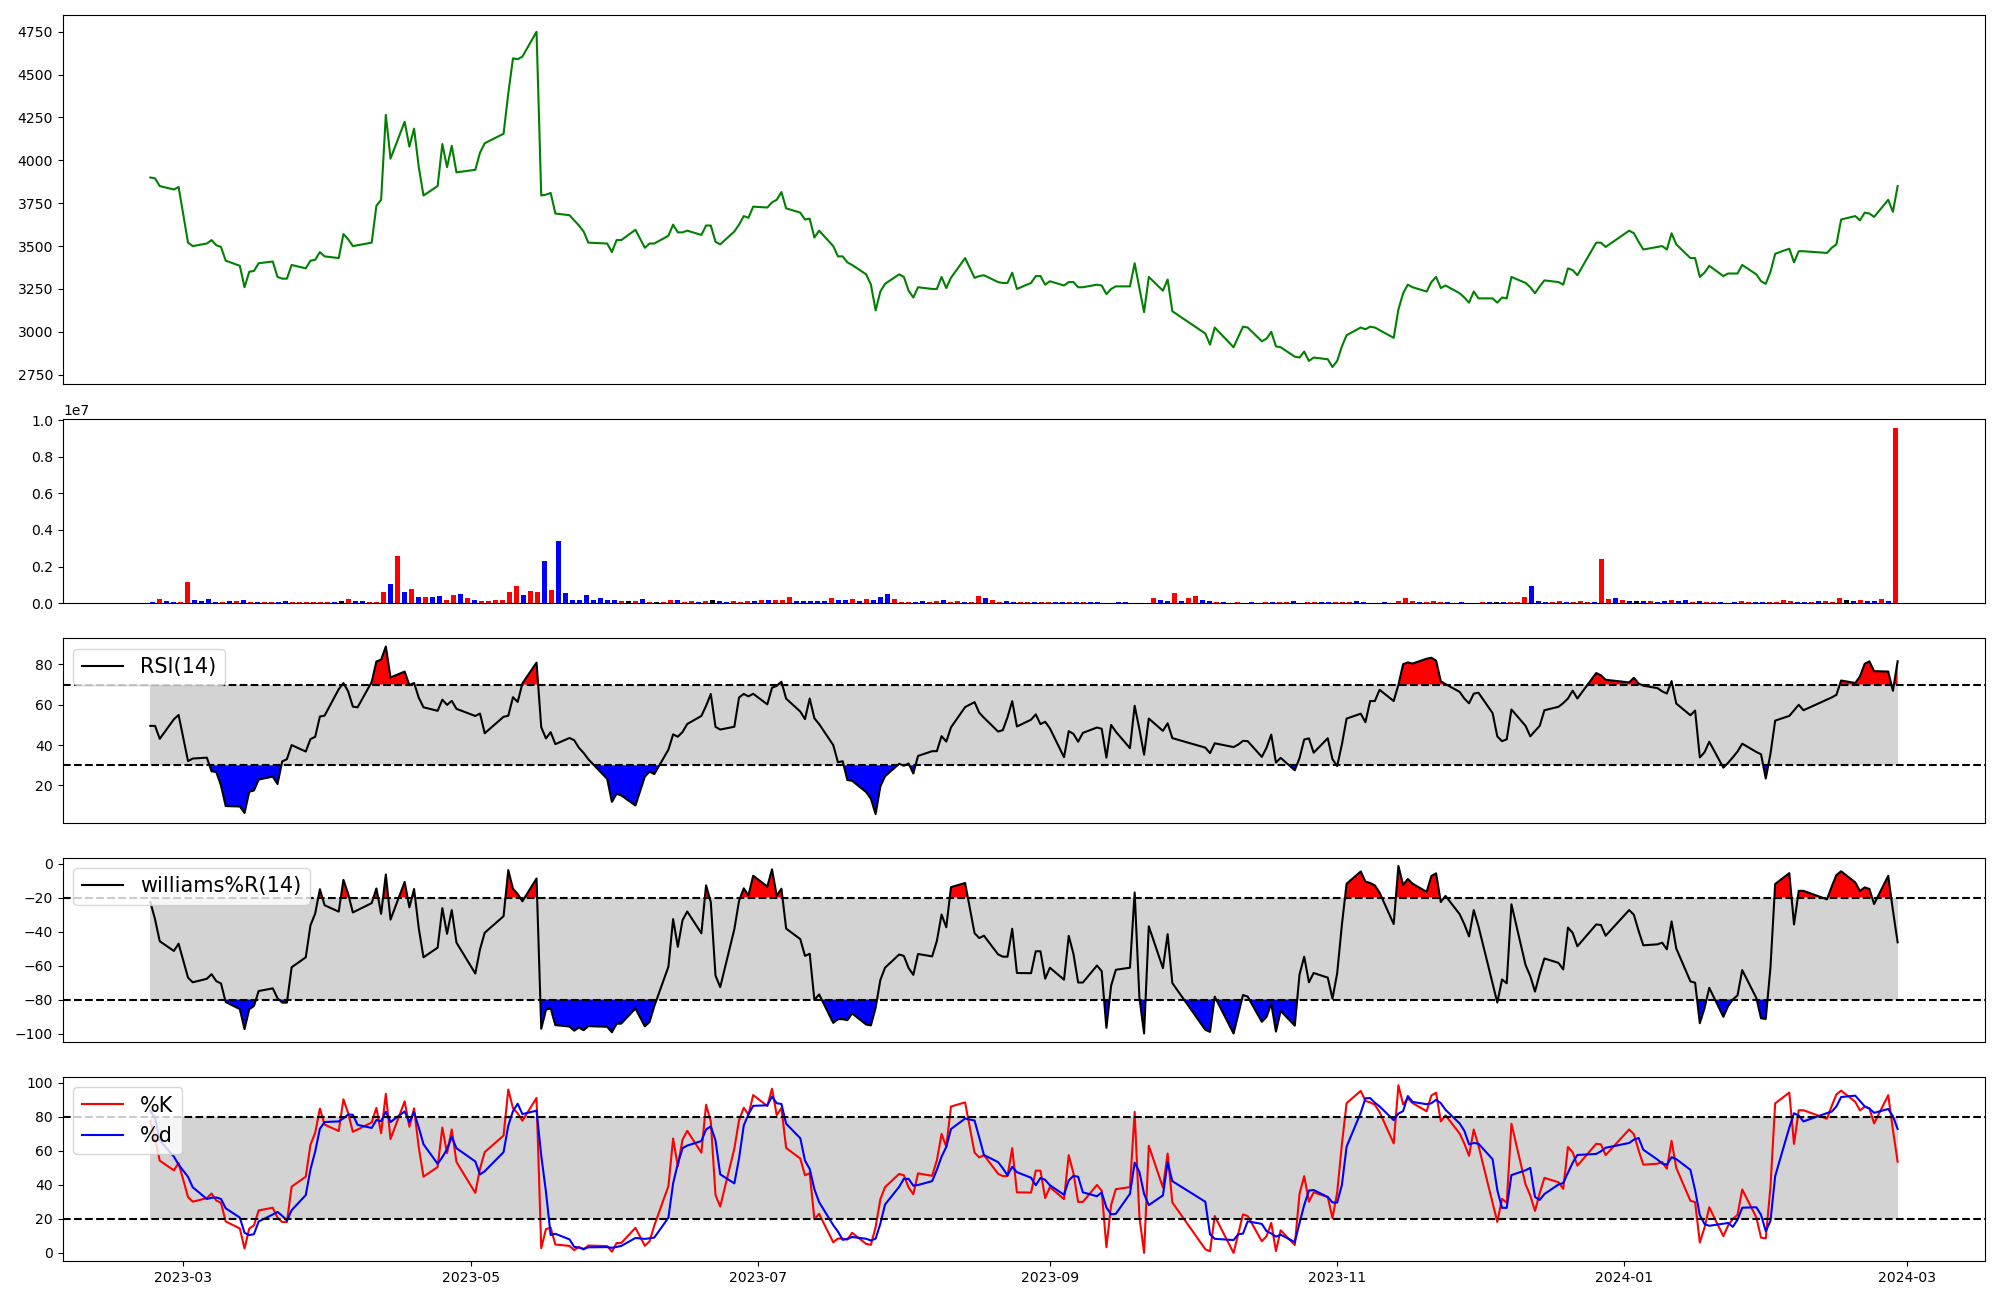The width and height of the screenshot is (2000, 1300).
Task: Click the 2023-03 date tick label
Action: (x=183, y=1277)
